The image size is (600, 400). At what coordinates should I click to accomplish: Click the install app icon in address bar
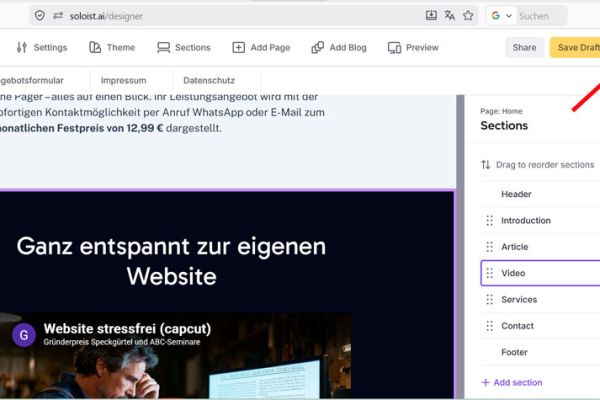[x=431, y=15]
